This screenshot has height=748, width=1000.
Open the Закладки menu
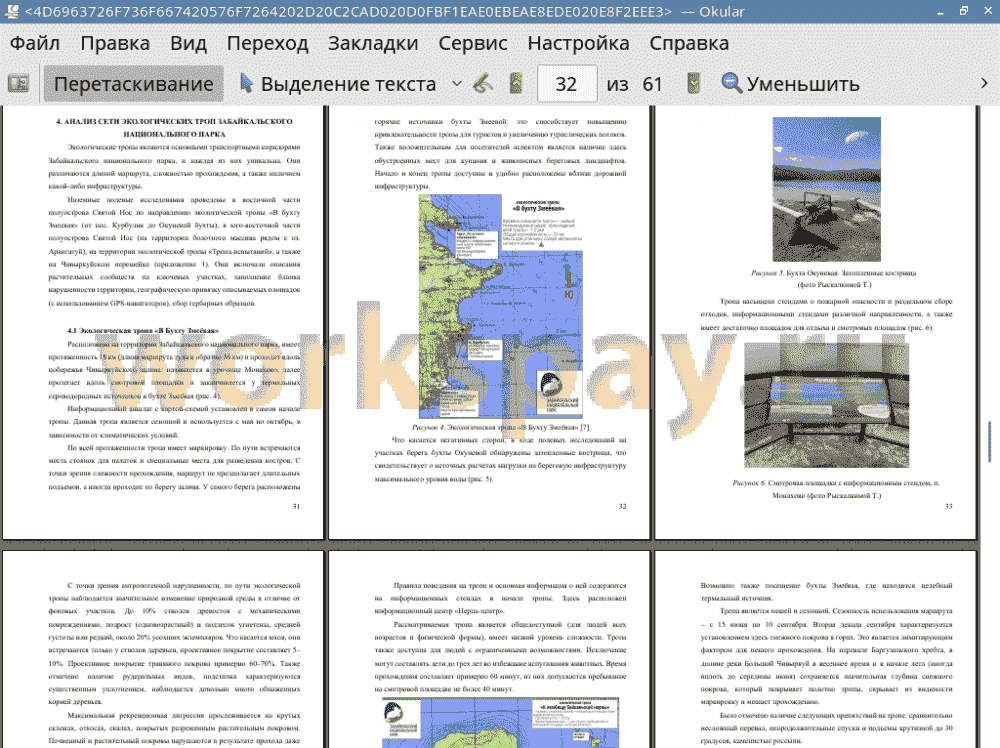373,43
